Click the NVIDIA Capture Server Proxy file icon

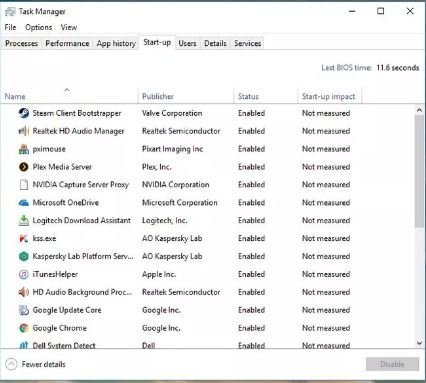(x=24, y=185)
